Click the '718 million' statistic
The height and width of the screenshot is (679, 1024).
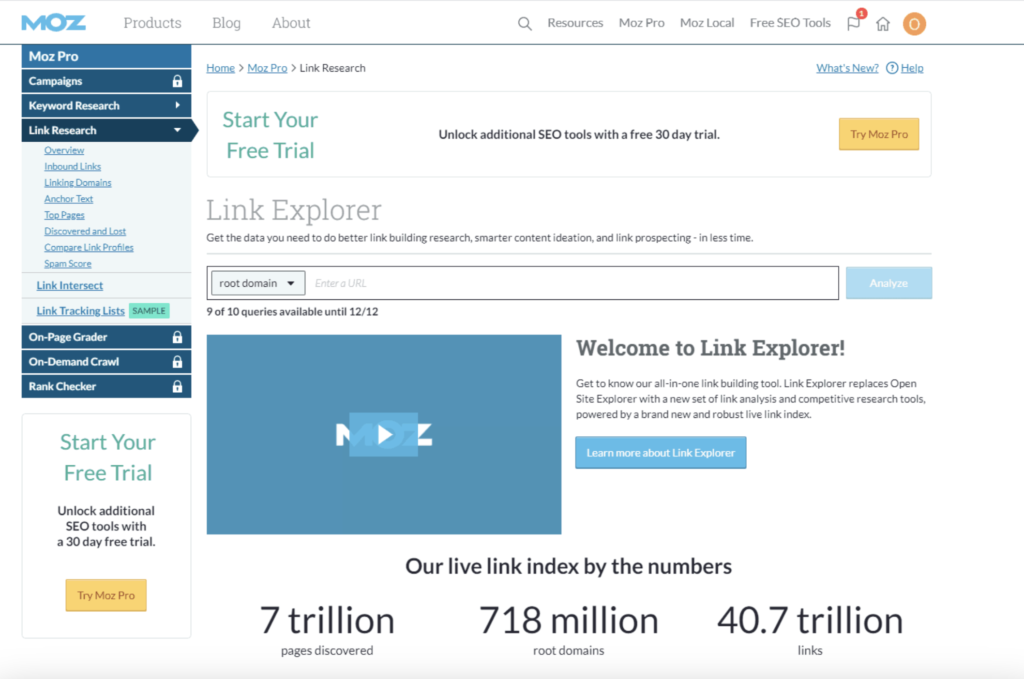point(569,620)
